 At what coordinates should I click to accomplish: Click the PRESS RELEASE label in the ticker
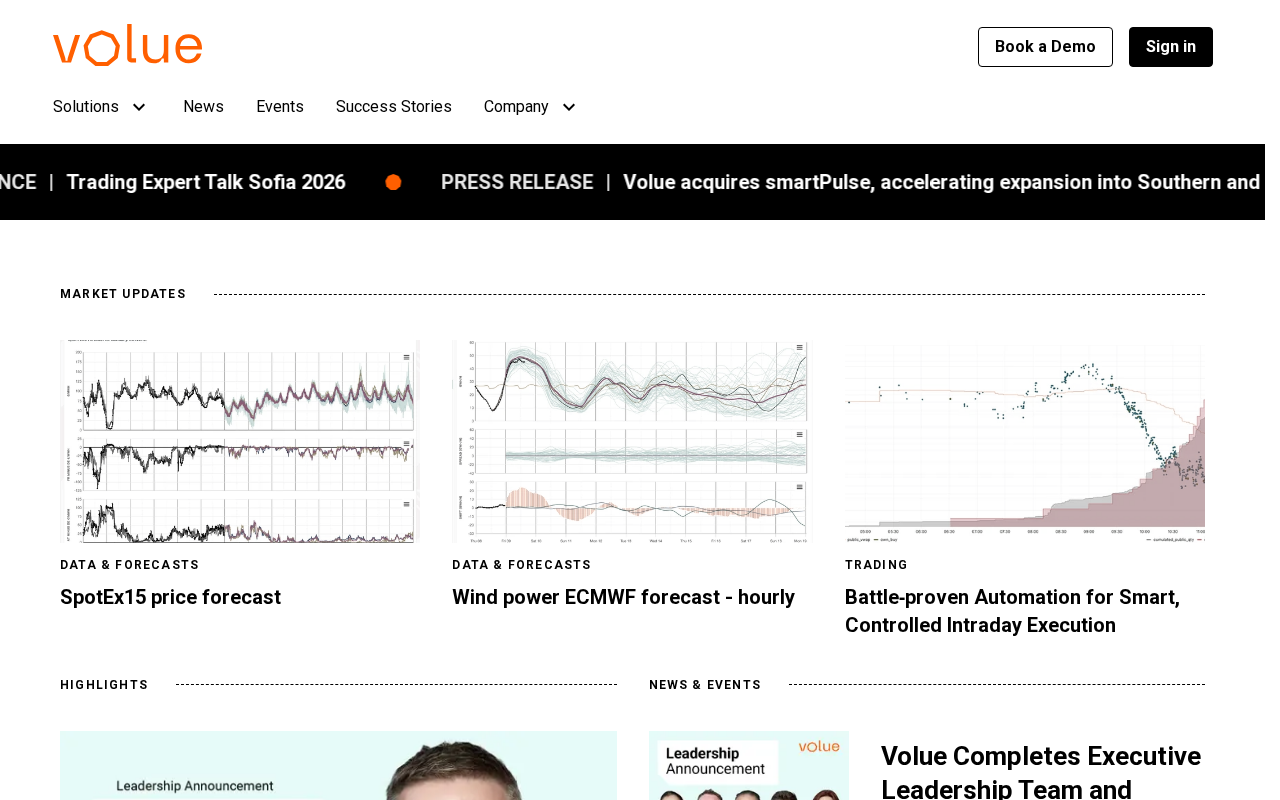(x=517, y=182)
